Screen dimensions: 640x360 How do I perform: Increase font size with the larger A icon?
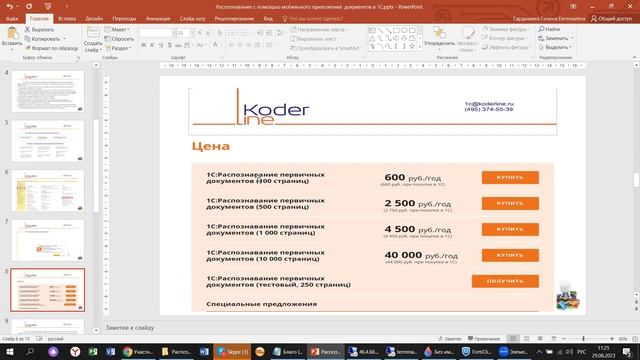click(200, 33)
